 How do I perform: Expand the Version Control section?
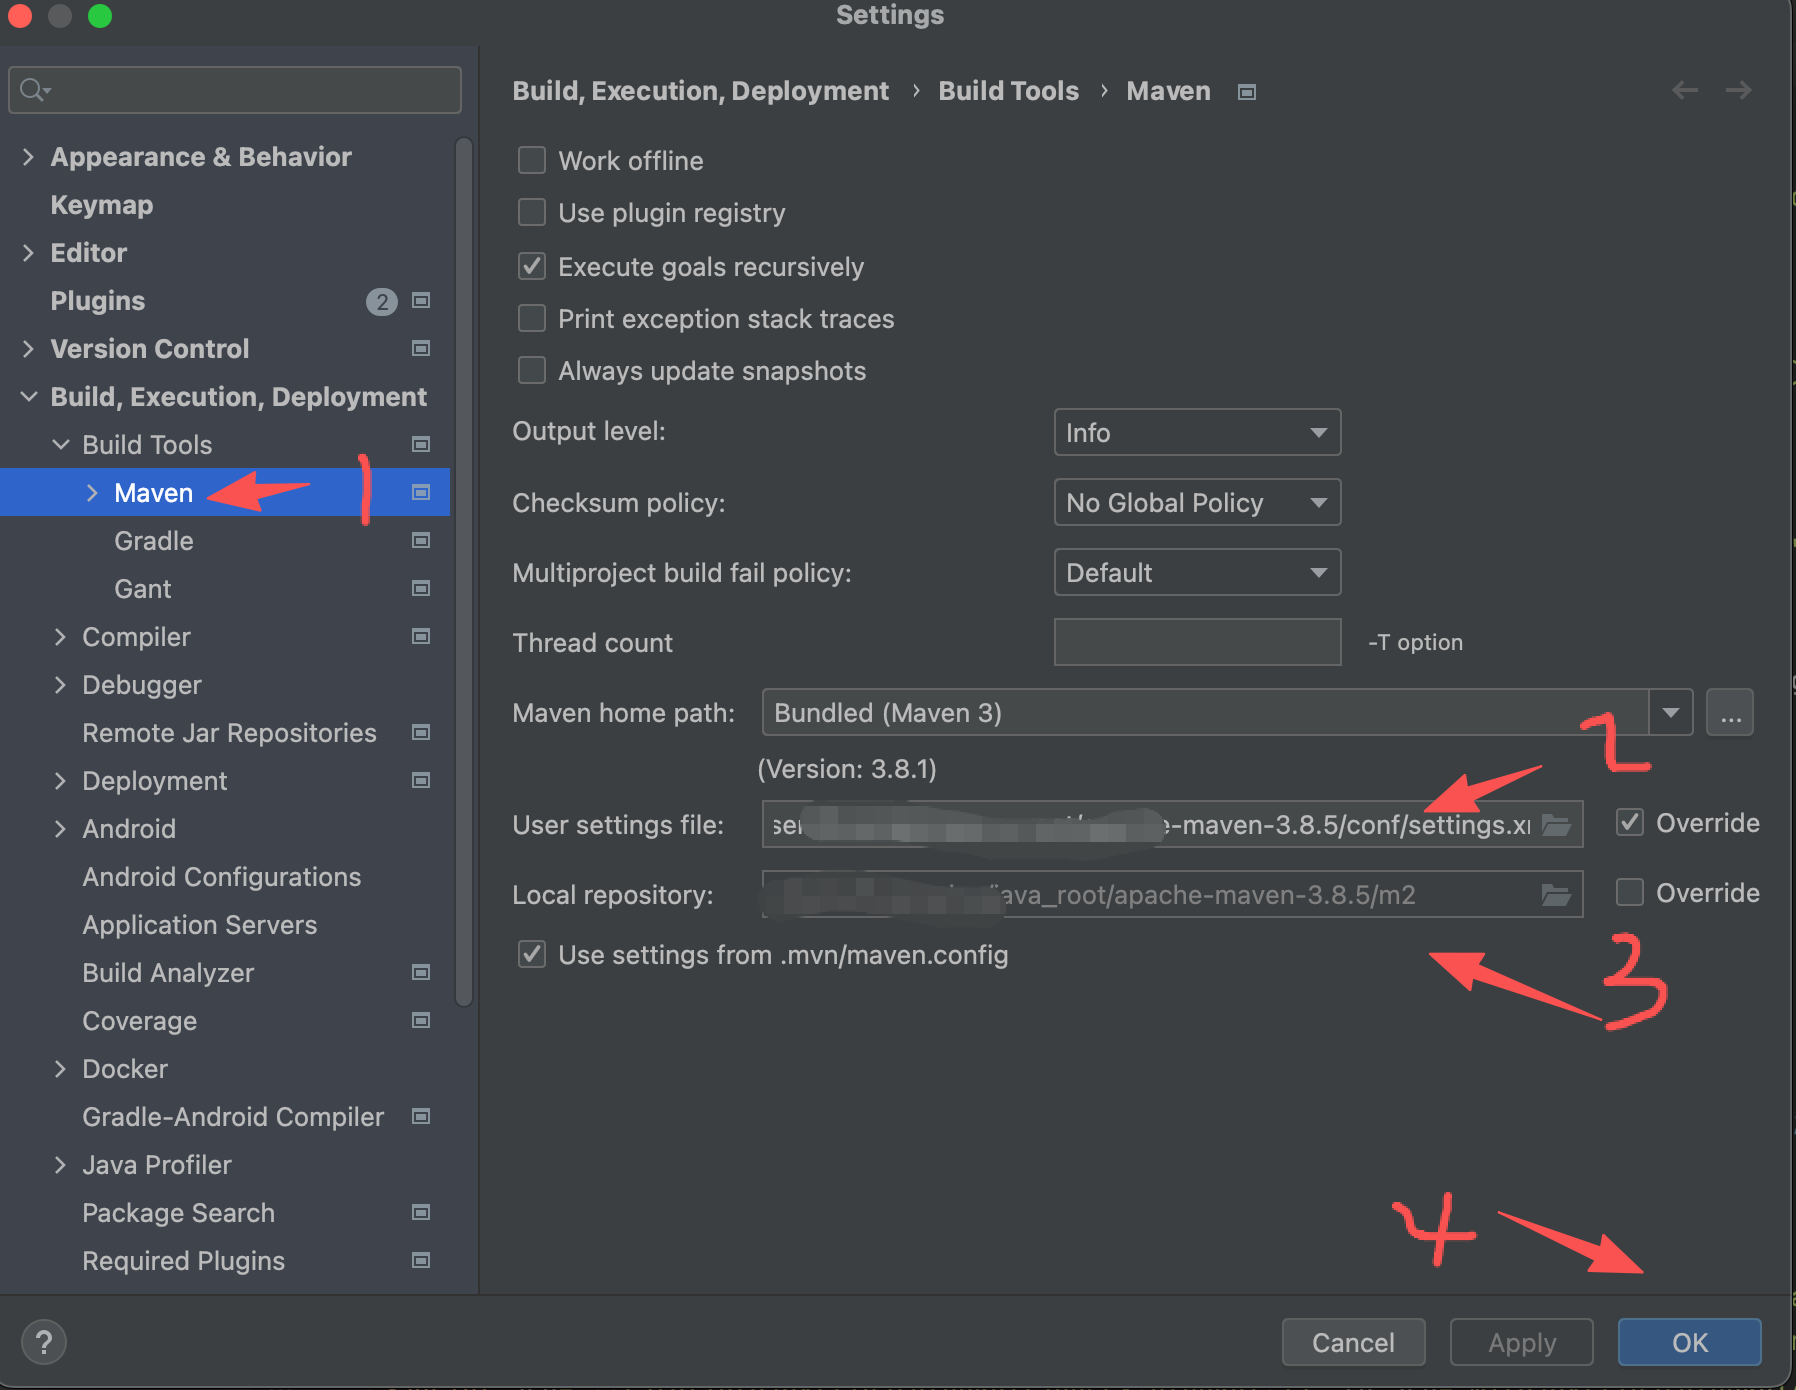[28, 349]
